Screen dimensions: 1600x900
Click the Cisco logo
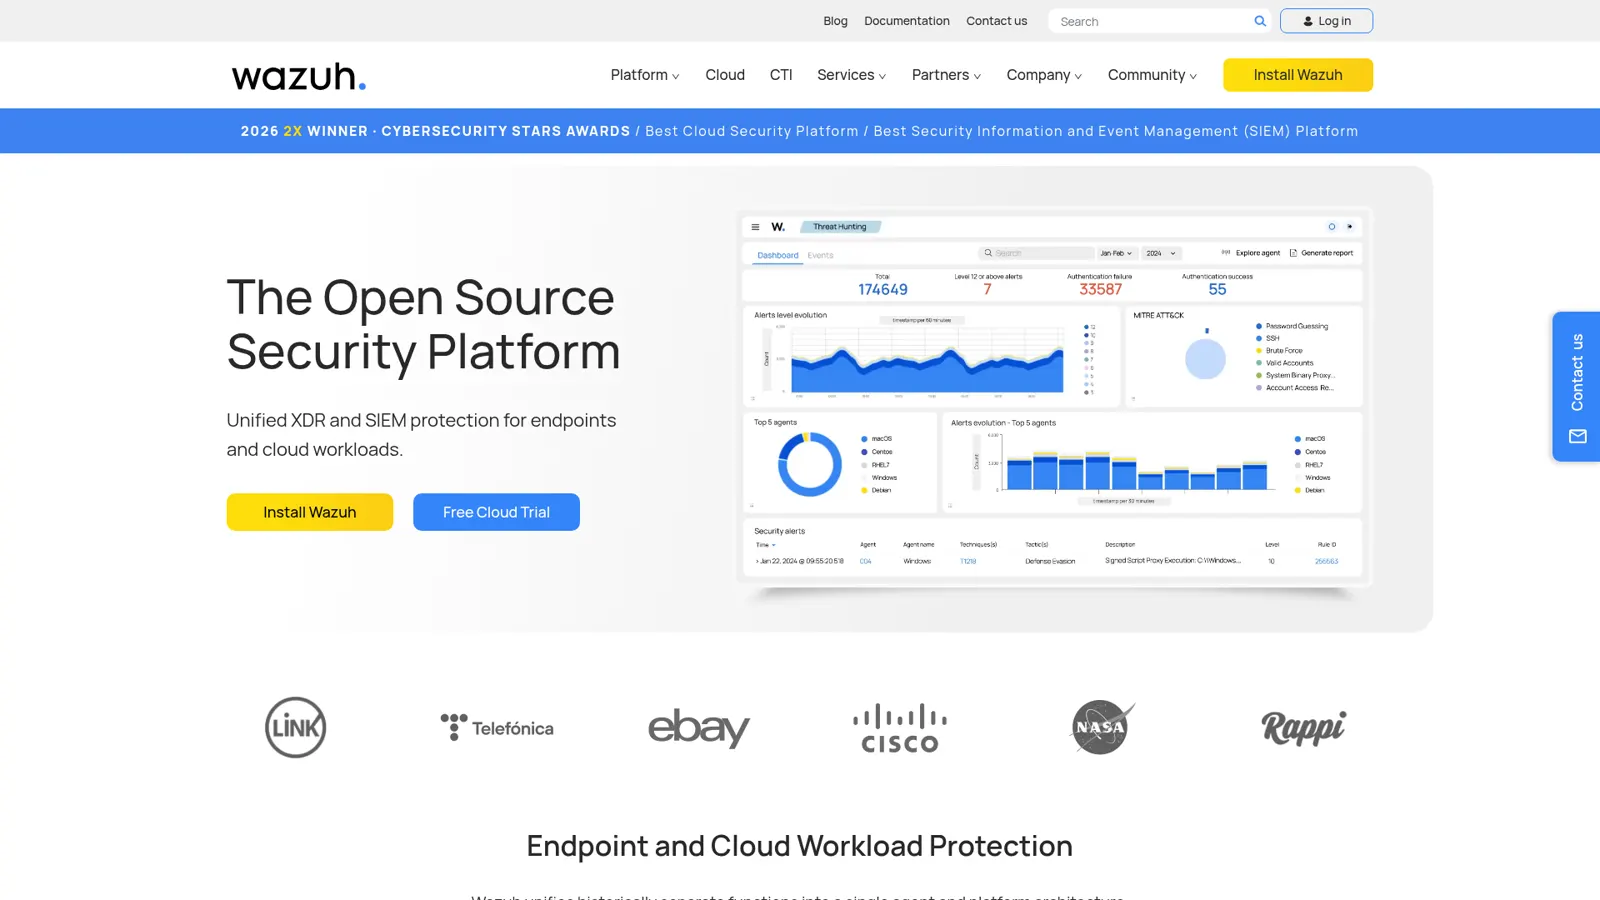[900, 728]
